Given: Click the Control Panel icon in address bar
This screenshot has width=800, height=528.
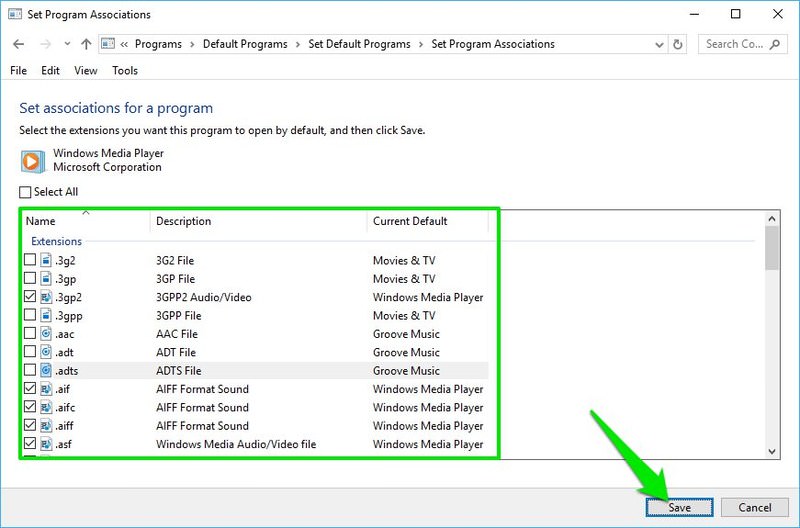Looking at the screenshot, I should click(x=108, y=44).
